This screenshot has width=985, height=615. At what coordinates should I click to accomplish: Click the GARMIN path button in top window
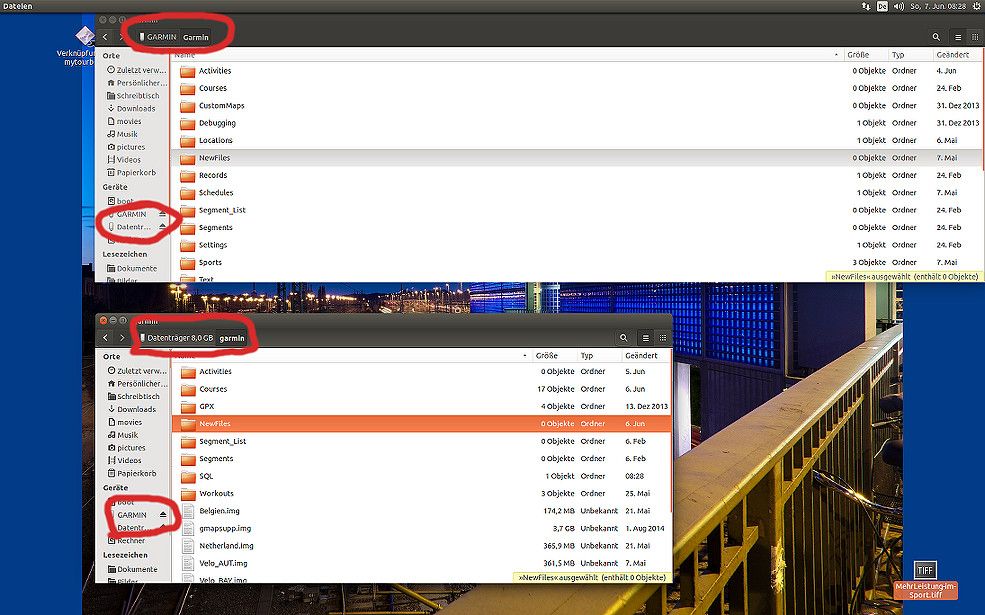158,37
